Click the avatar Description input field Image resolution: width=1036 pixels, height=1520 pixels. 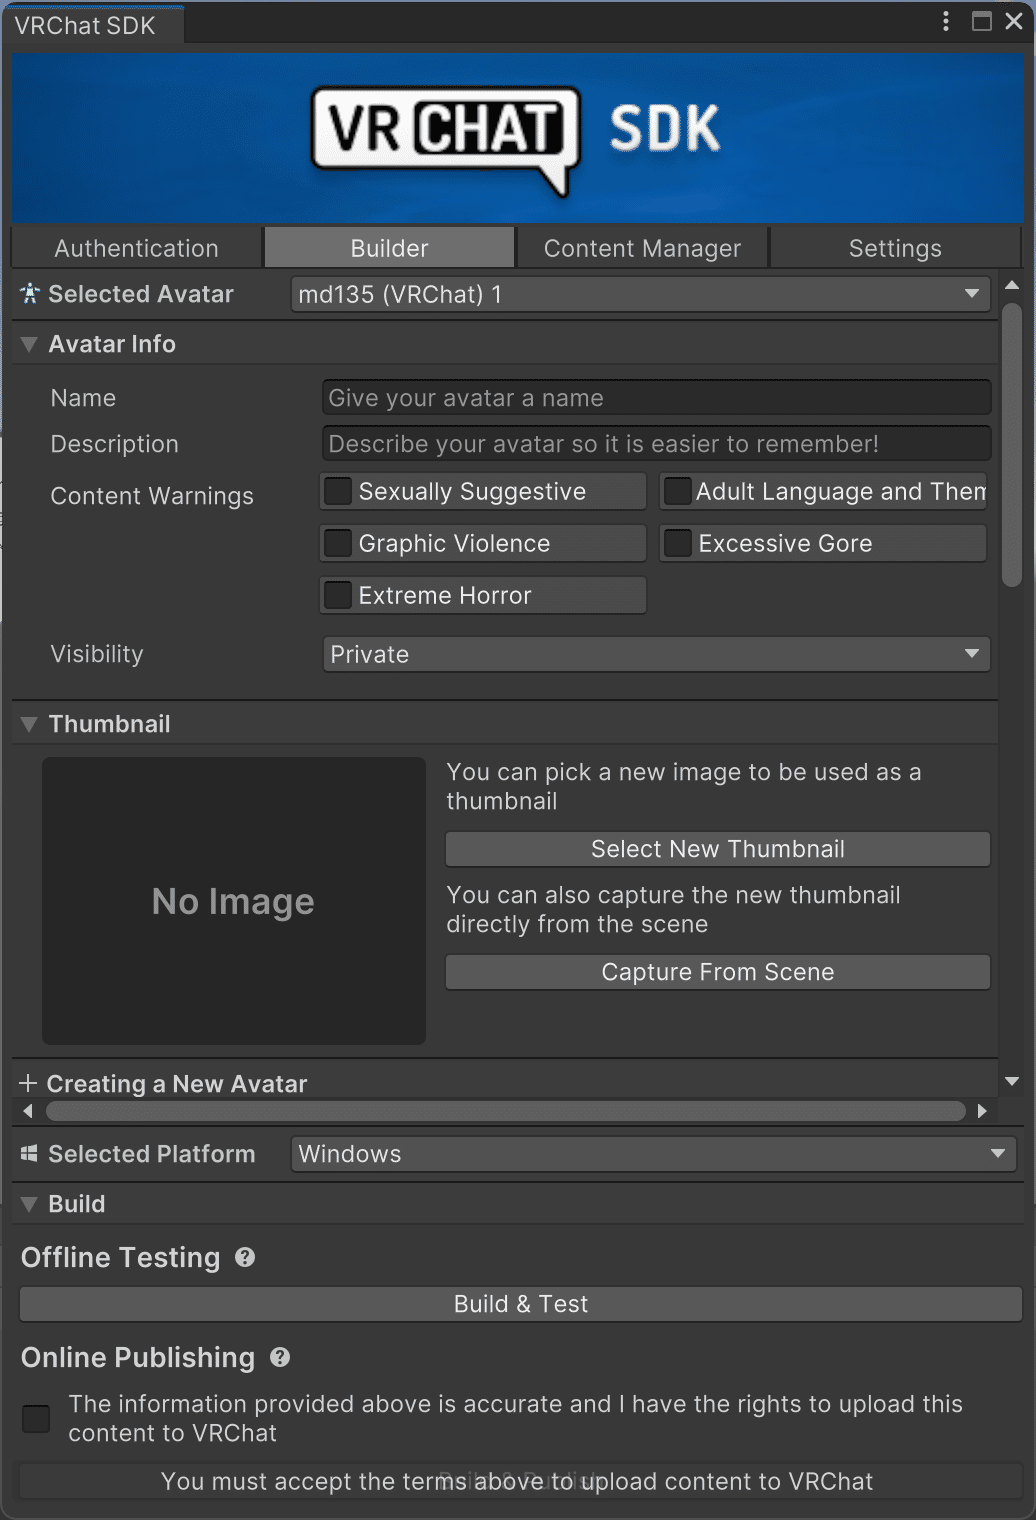pyautogui.click(x=656, y=443)
